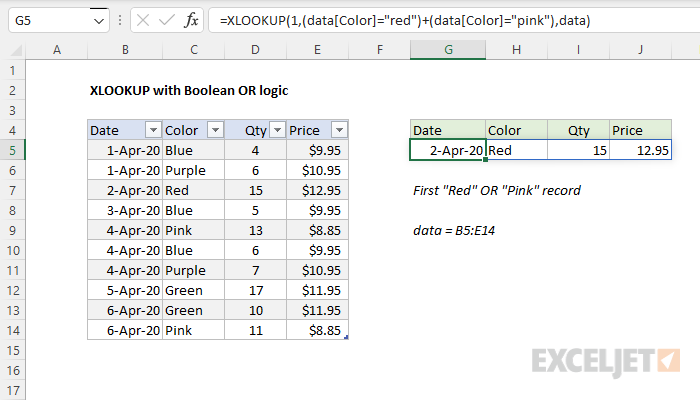Click cell E11 with price $10.95

(x=317, y=271)
